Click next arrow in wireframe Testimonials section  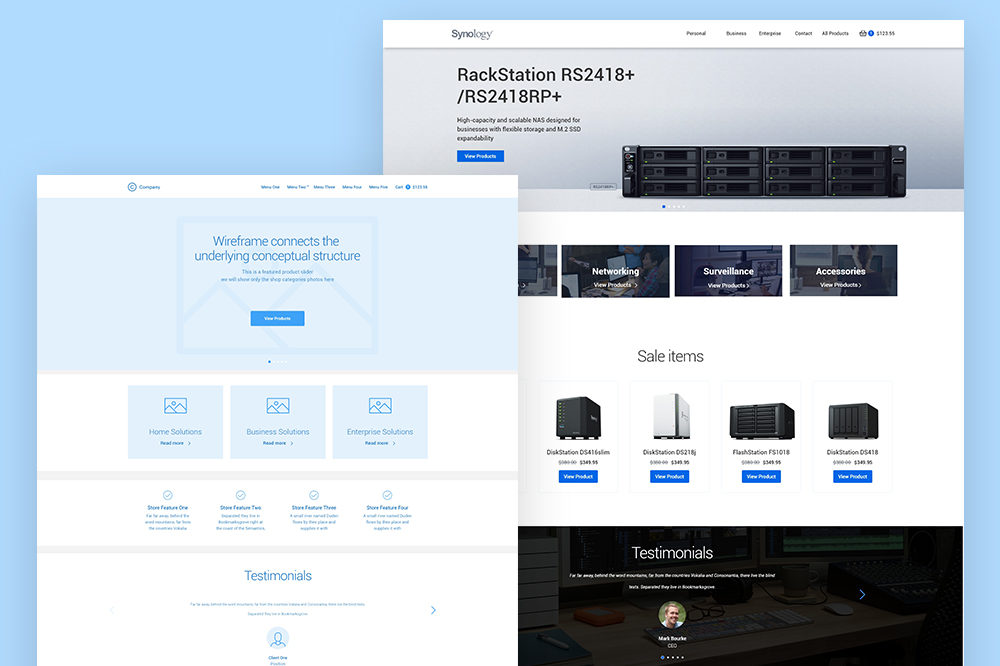pyautogui.click(x=434, y=610)
